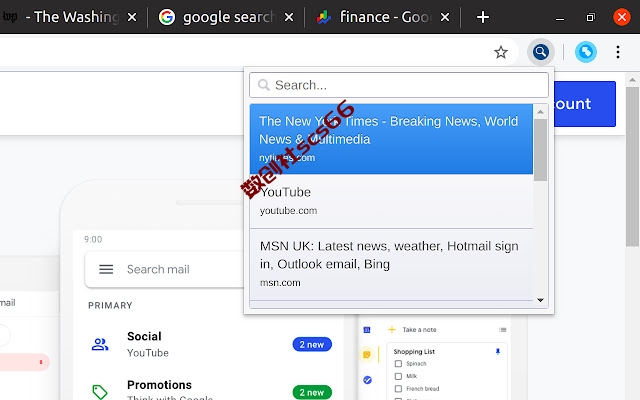Close the finance tab
The height and width of the screenshot is (400, 640).
tap(445, 17)
